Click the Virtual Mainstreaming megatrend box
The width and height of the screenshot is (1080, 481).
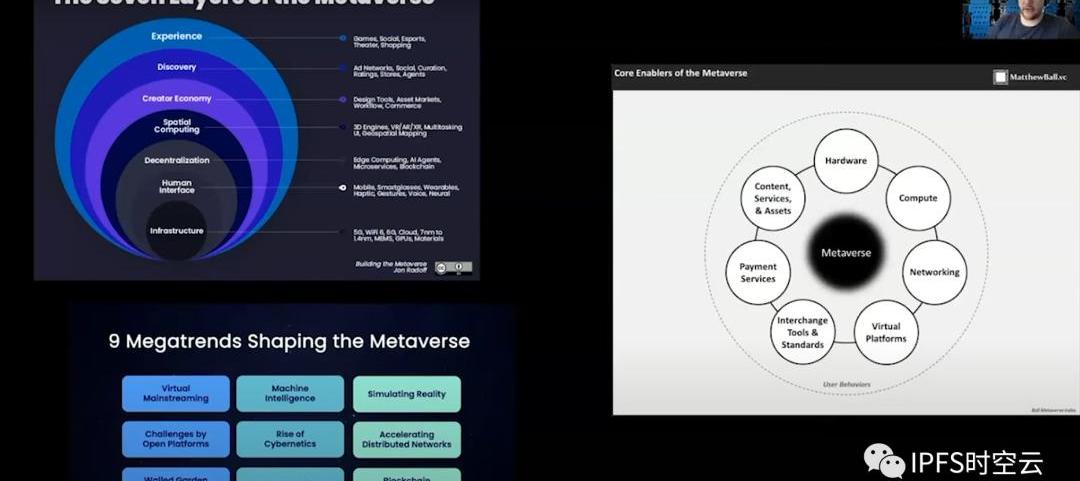coord(176,393)
